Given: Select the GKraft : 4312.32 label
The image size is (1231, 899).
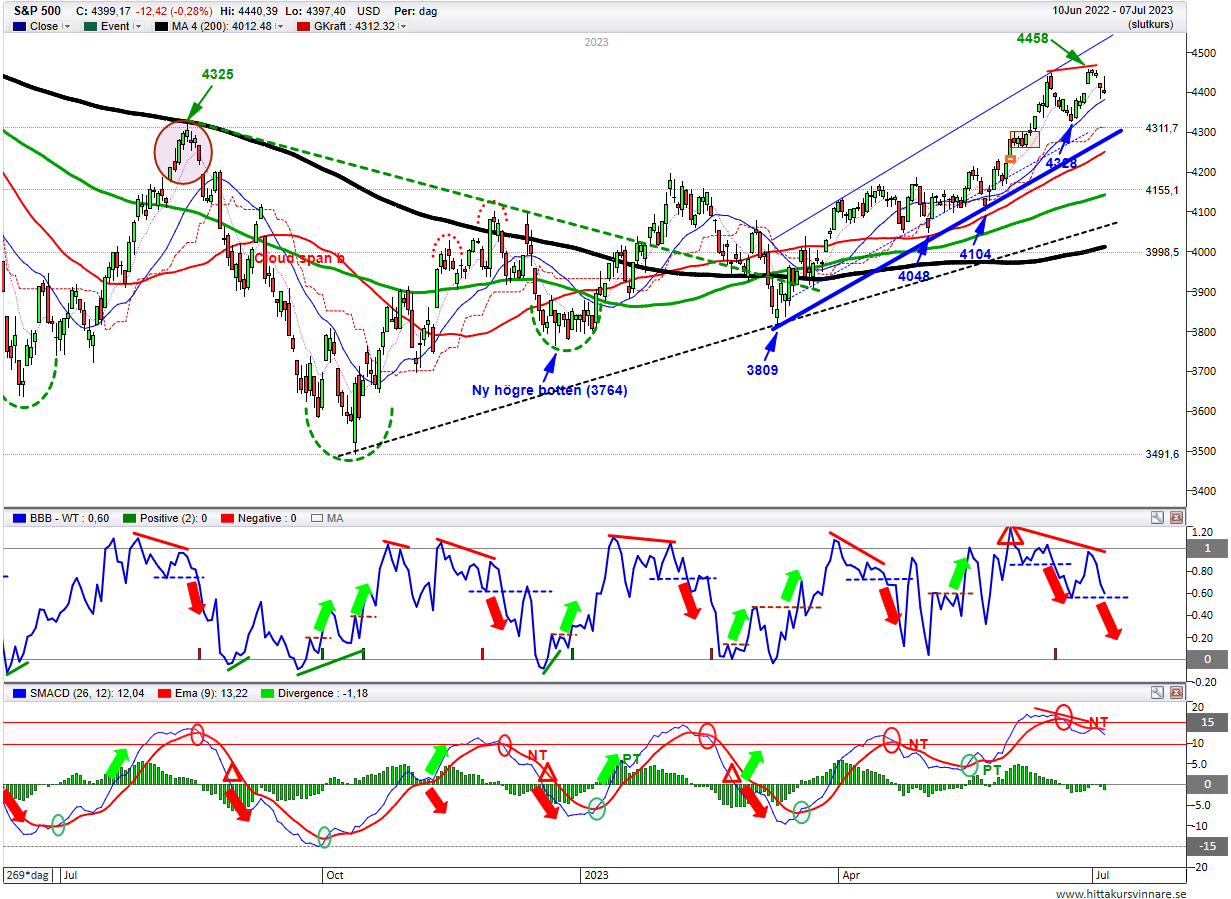Looking at the screenshot, I should pos(355,26).
